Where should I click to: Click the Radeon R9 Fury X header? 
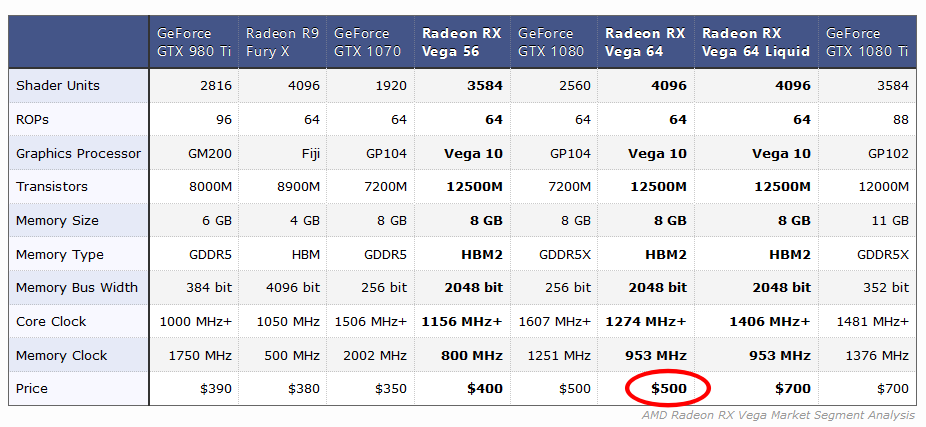[282, 43]
